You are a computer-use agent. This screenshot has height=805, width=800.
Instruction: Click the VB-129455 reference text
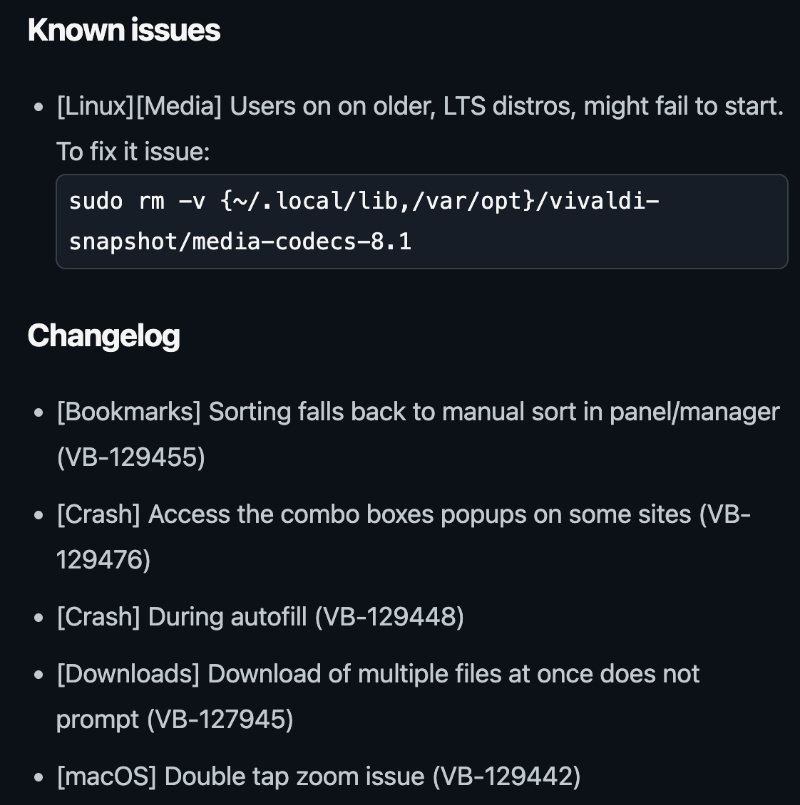coord(131,457)
